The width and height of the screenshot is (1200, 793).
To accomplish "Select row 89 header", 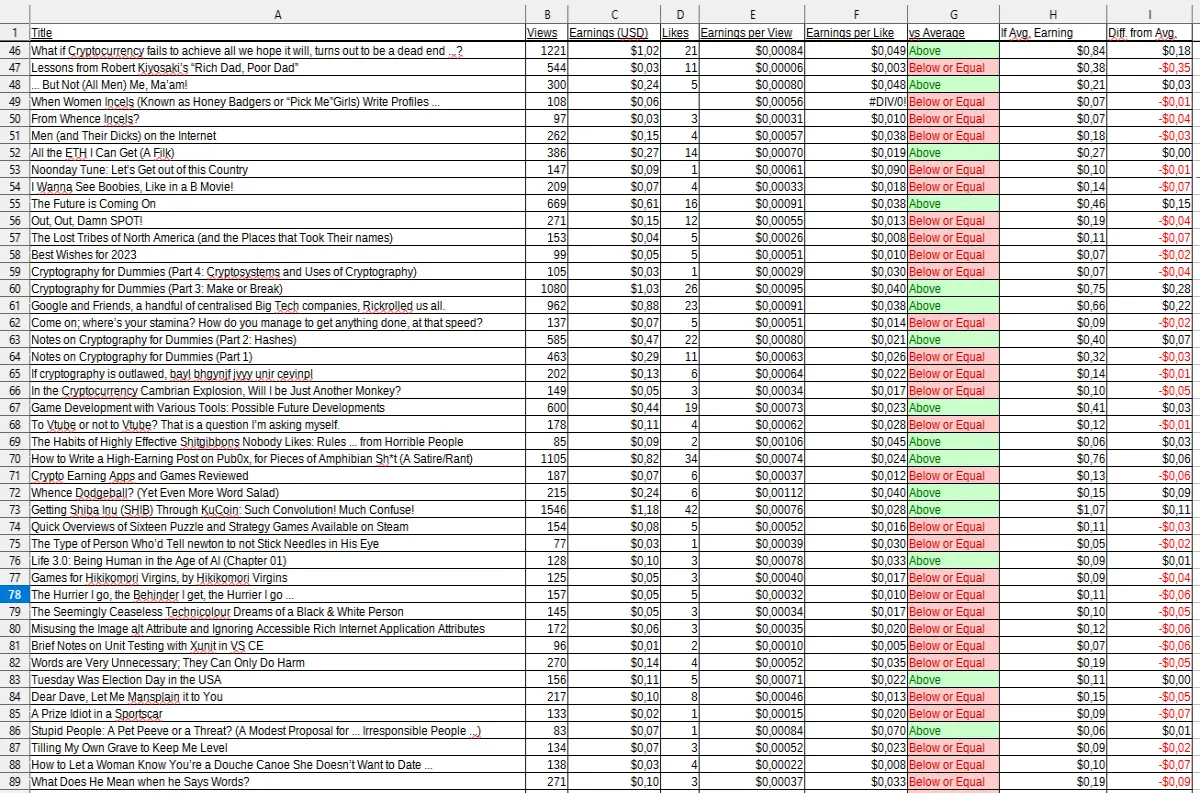I will [14, 781].
